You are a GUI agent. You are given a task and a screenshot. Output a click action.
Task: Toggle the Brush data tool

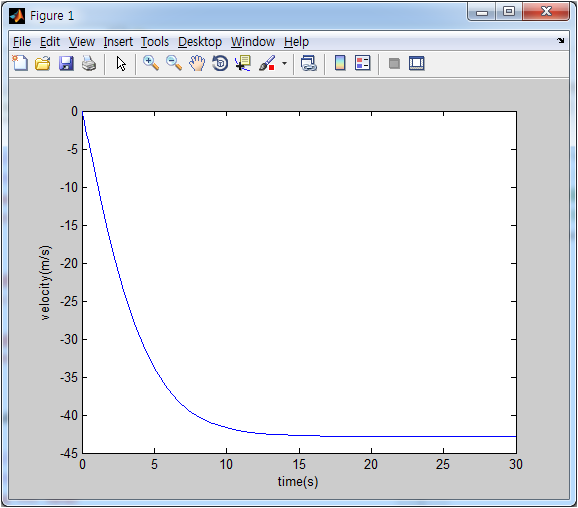click(x=267, y=63)
